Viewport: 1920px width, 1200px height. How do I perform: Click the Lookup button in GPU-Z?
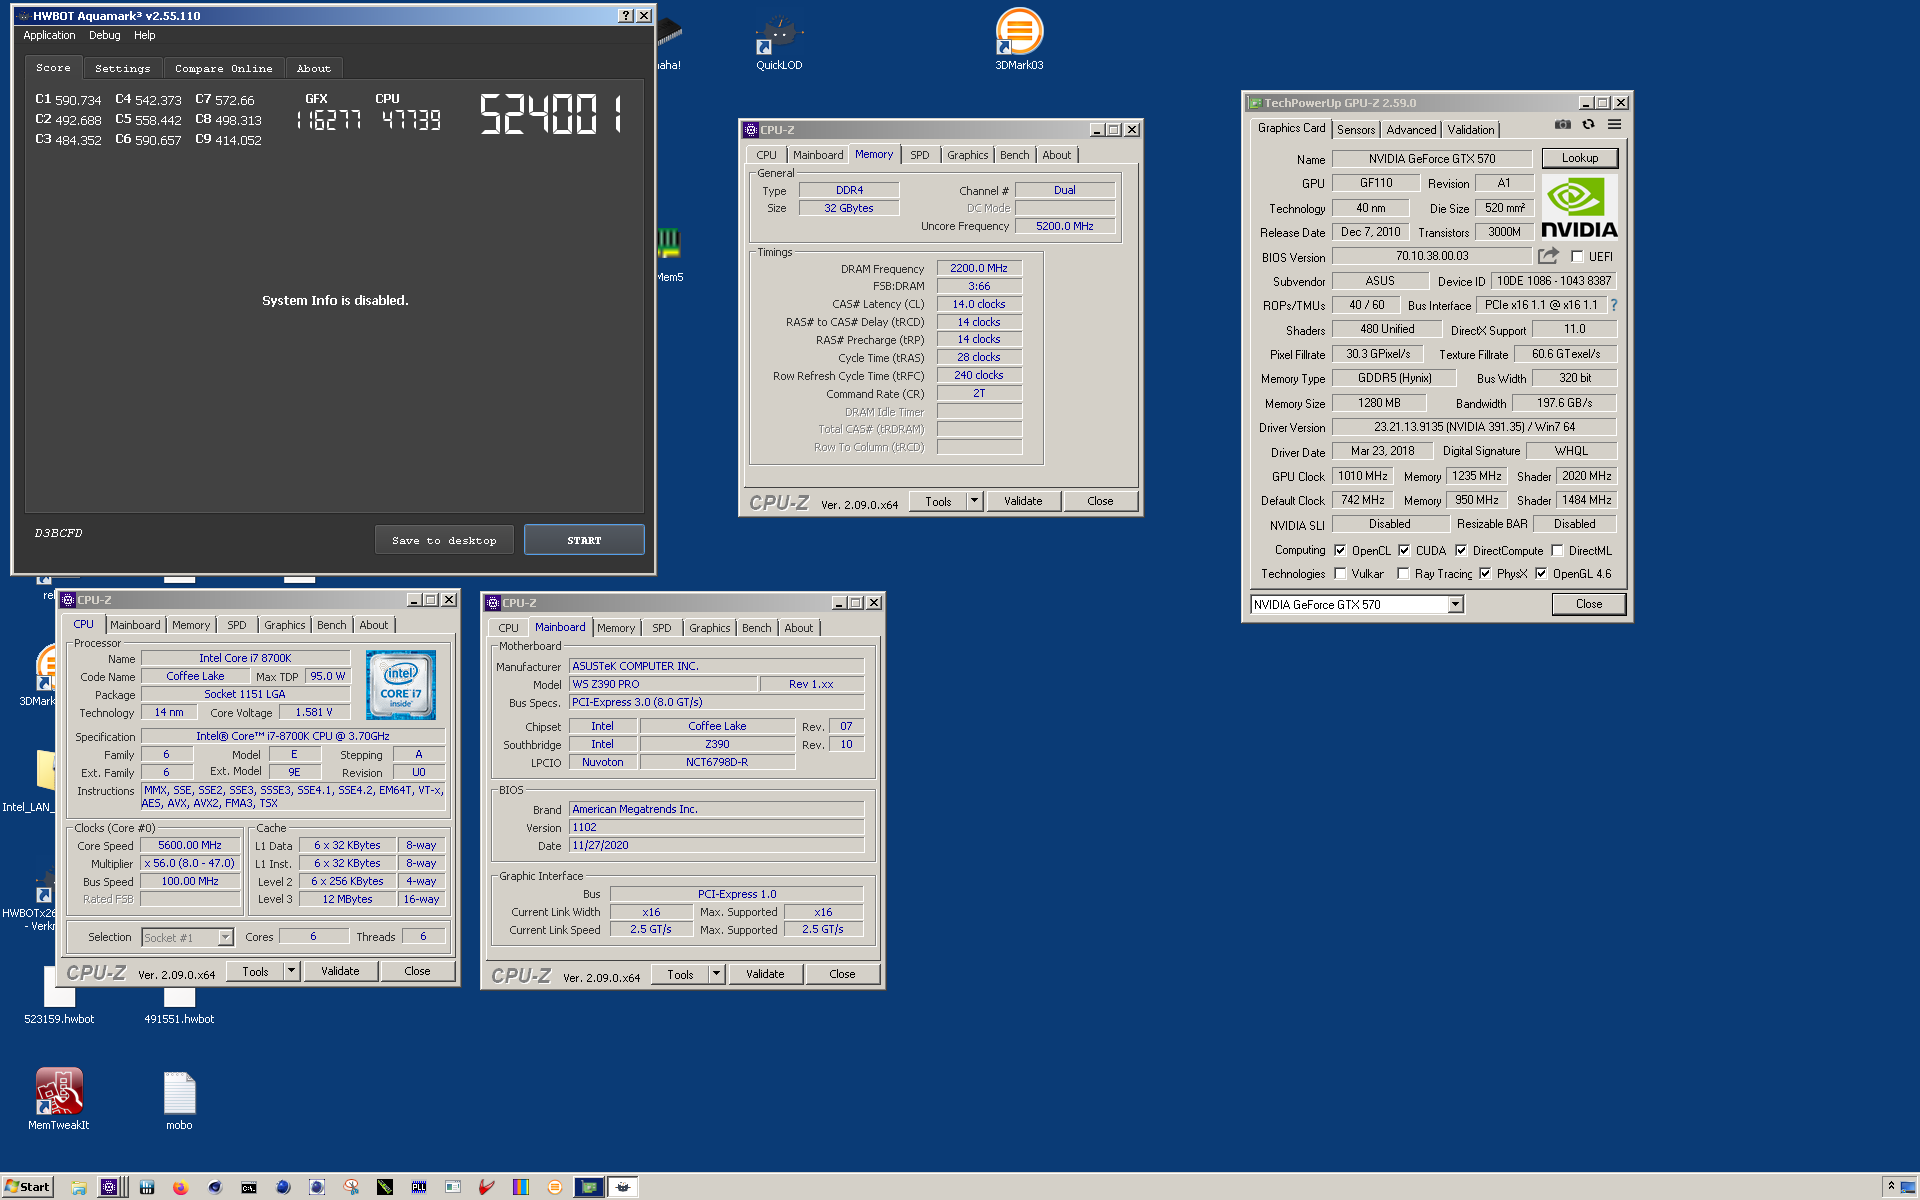1580,158
